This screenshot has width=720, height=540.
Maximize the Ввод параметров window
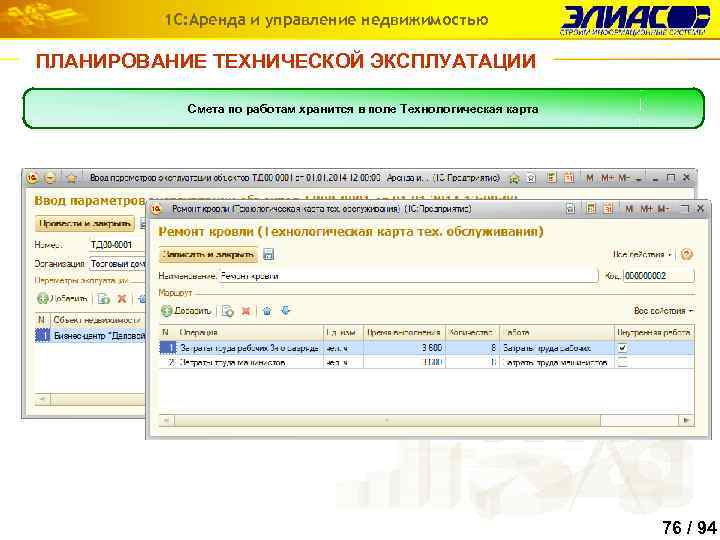point(671,177)
